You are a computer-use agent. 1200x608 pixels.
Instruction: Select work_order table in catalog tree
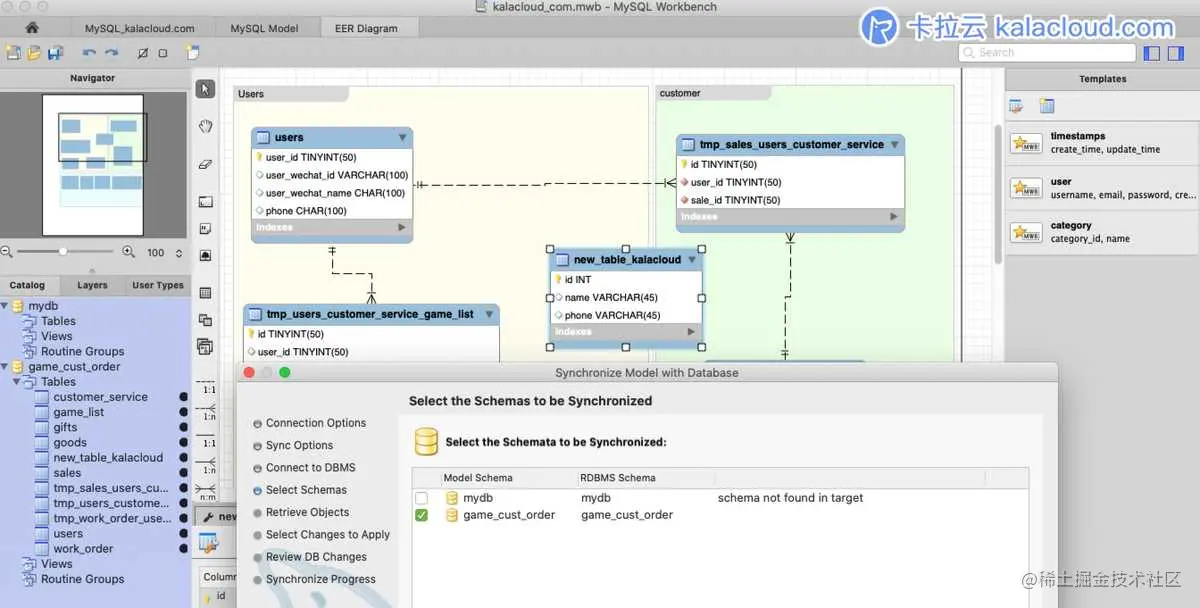point(83,548)
